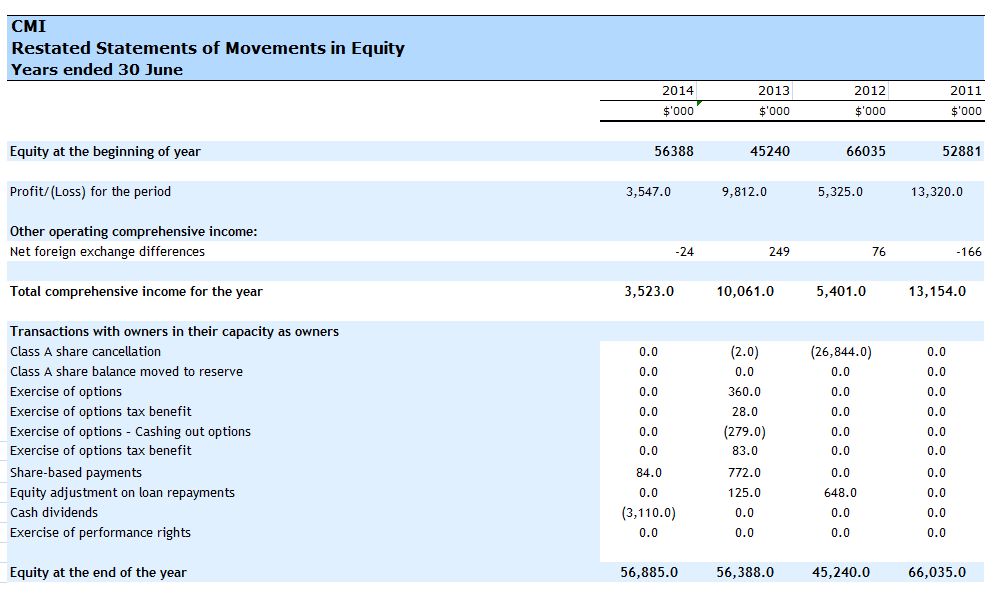Select 'Equity adjustment on loan repayments' label
Screen dimensions: 985x593
tap(122, 492)
